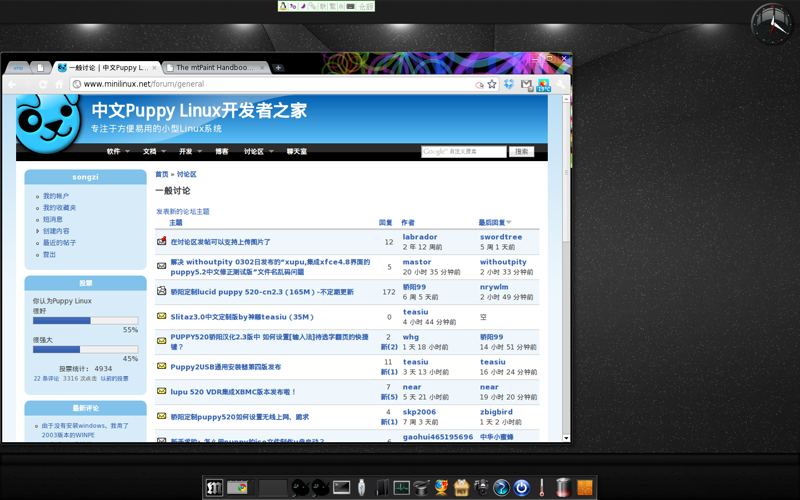Open 我的帐户 sidebar link

click(56, 196)
